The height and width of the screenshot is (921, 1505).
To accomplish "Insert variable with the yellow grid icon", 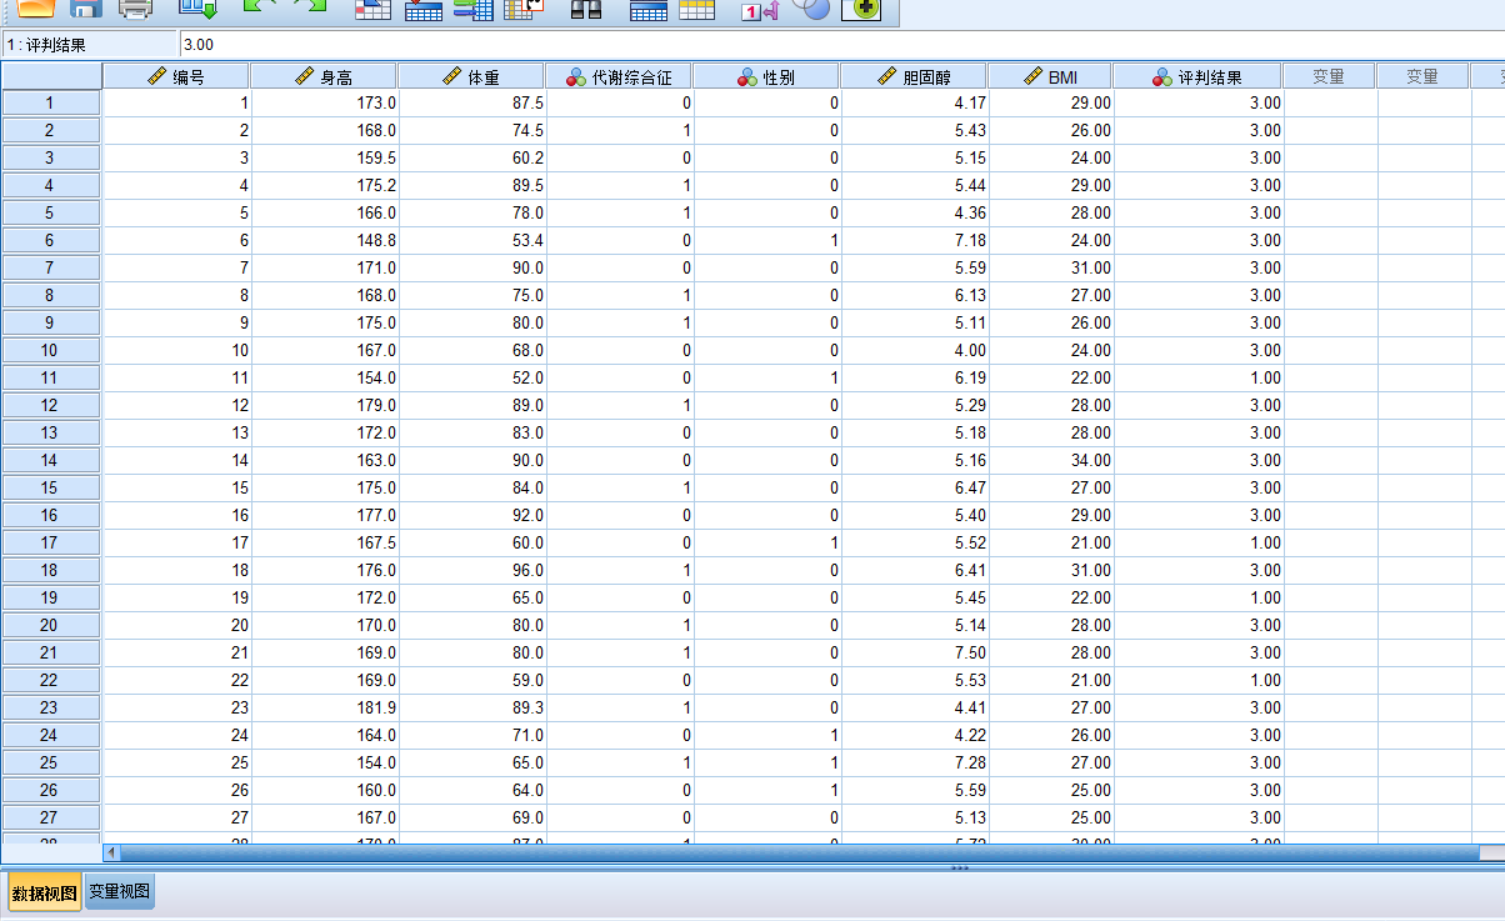I will [697, 10].
